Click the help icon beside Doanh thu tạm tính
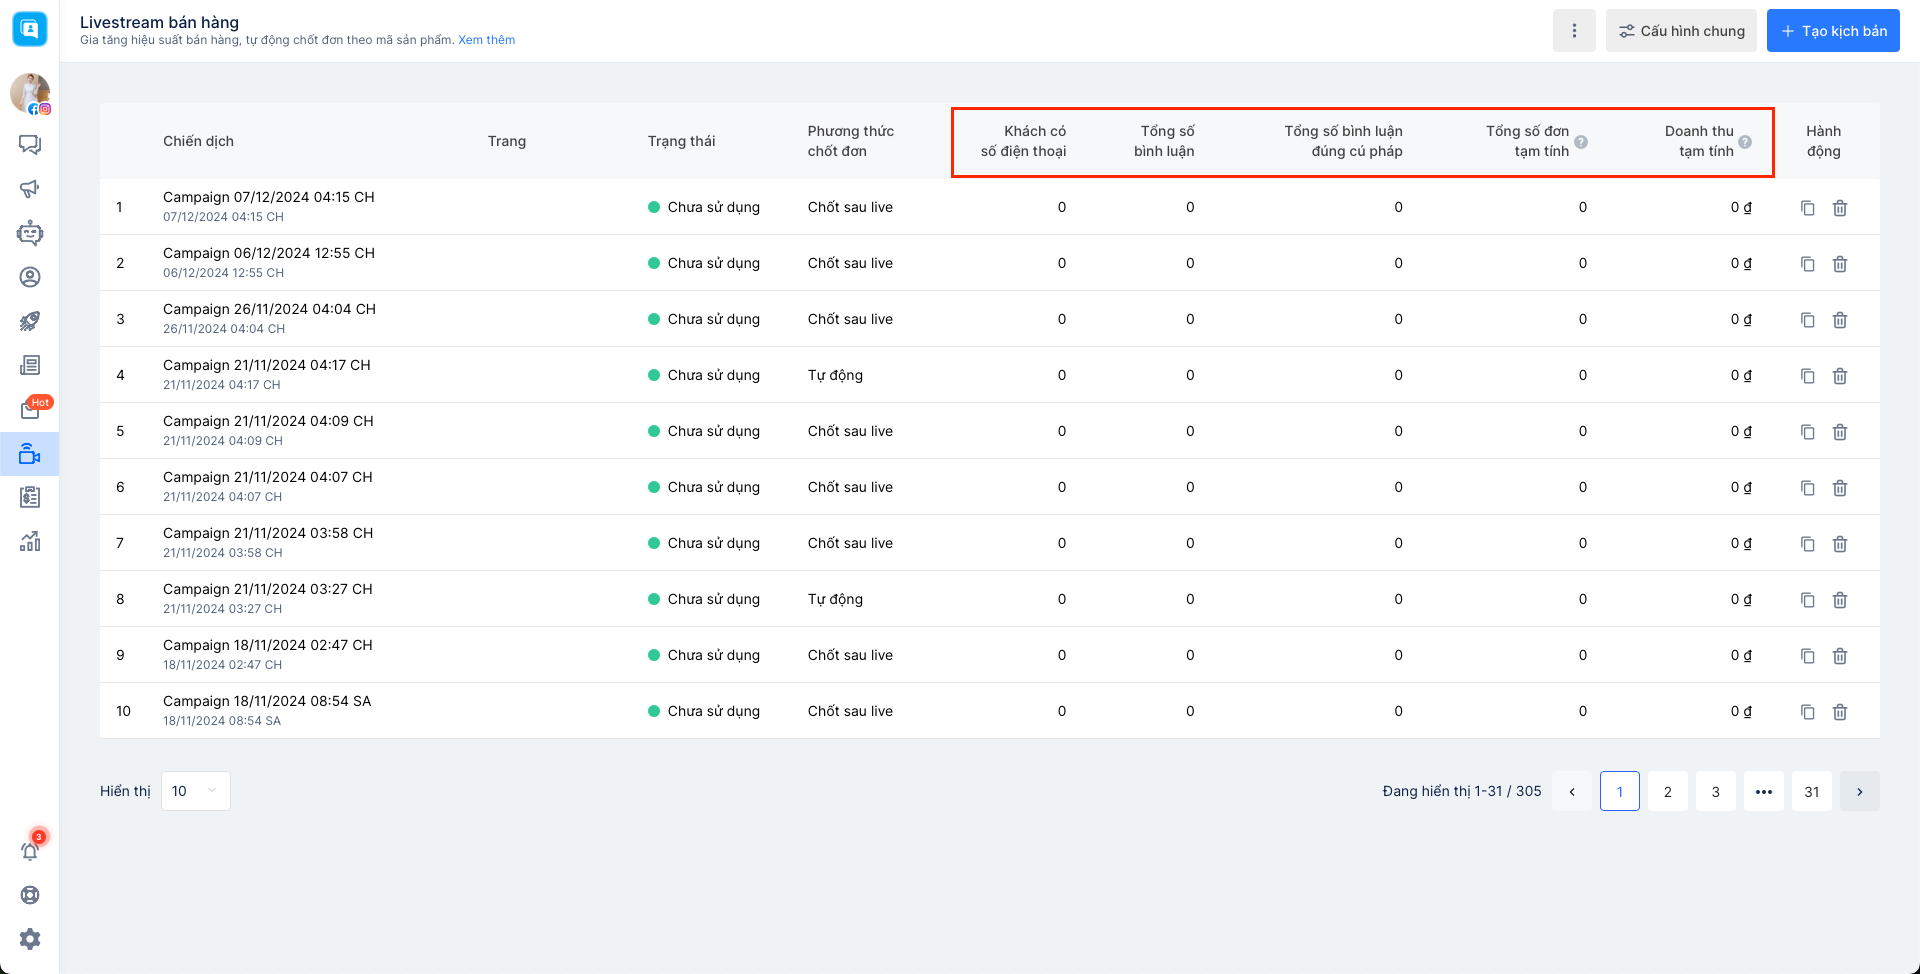Image resolution: width=1920 pixels, height=974 pixels. pyautogui.click(x=1745, y=142)
